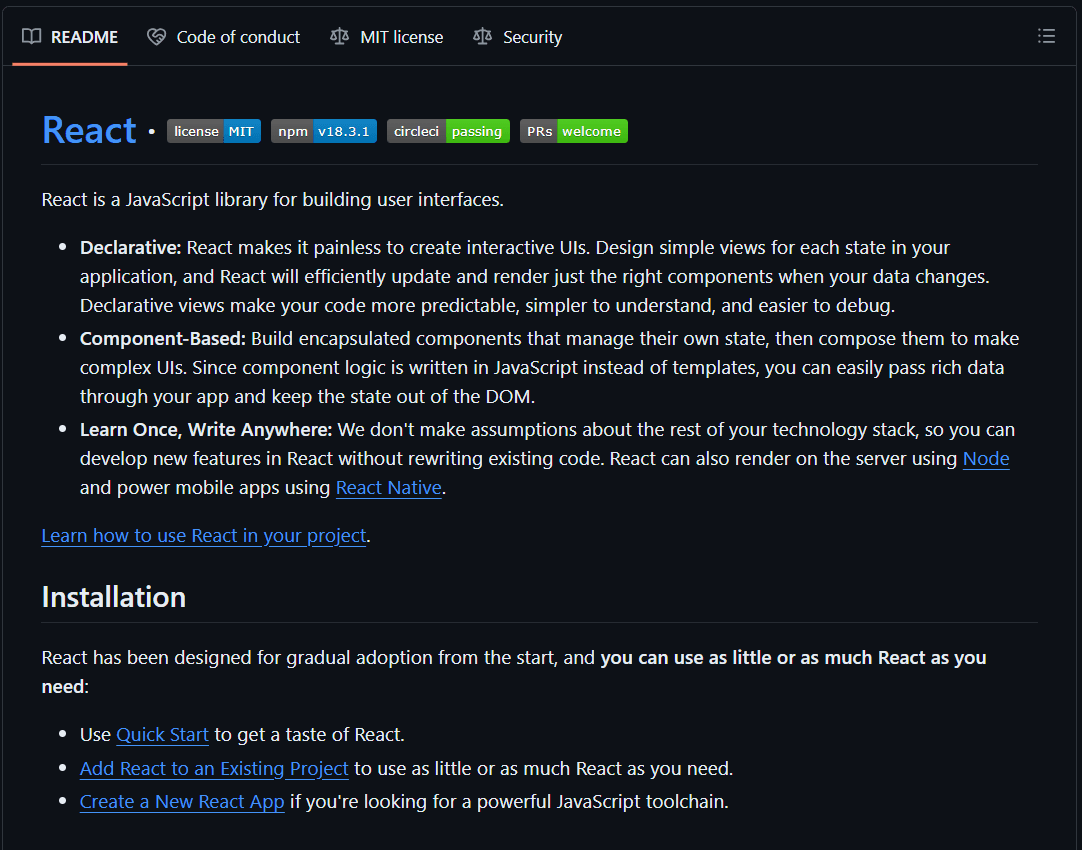1082x850 pixels.
Task: Click the PRs welcome badge
Action: click(x=574, y=131)
